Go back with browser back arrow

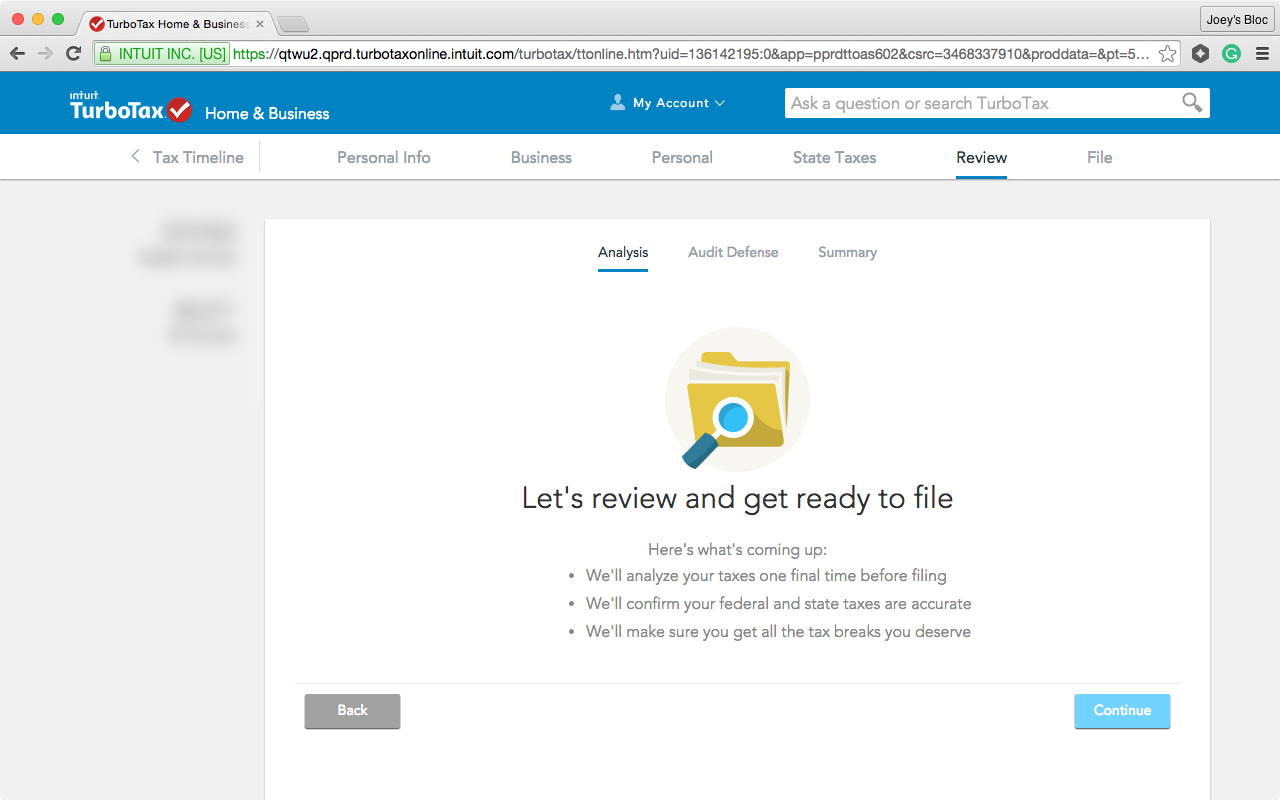(18, 54)
